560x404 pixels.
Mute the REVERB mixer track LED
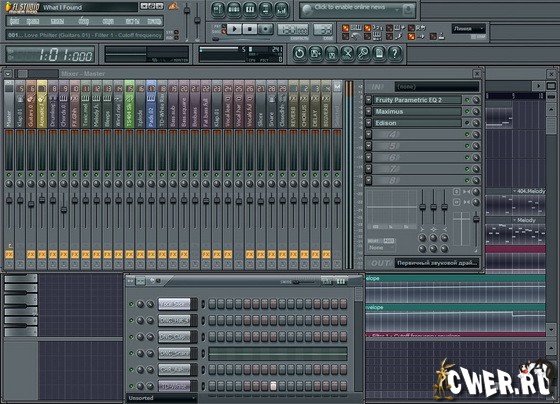293,175
